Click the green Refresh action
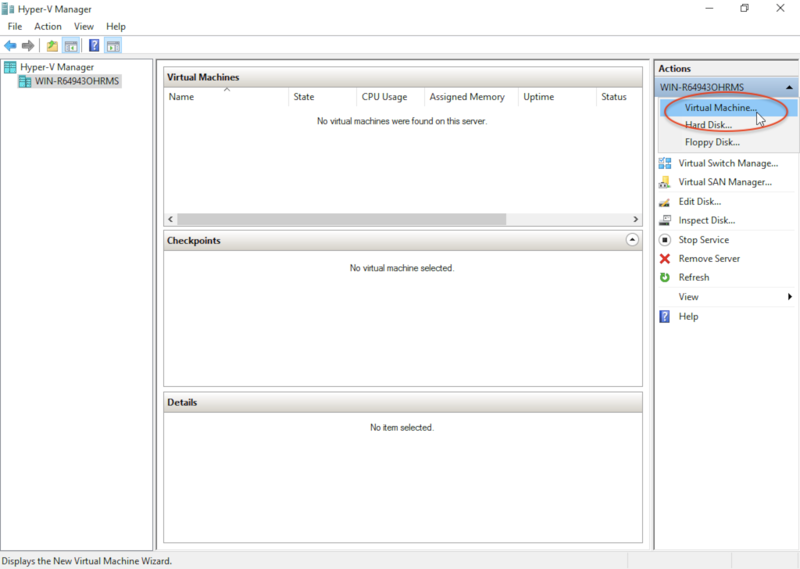Screen dimensions: 800x569 [693, 278]
